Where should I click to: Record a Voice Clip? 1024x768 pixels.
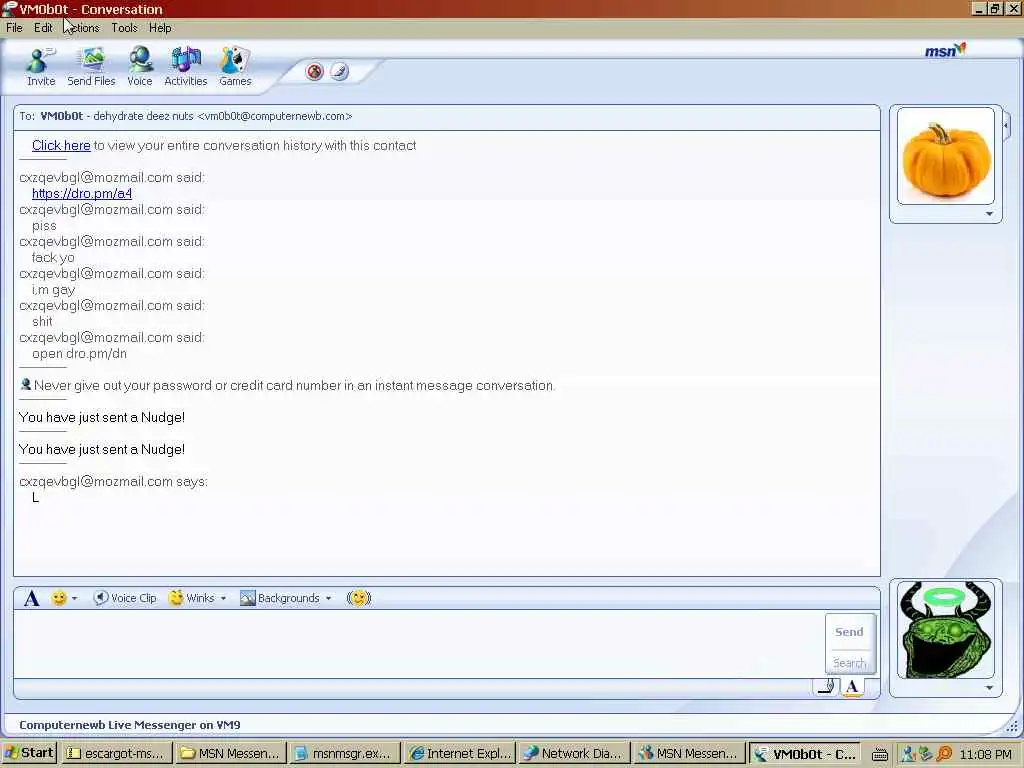pyautogui.click(x=125, y=598)
